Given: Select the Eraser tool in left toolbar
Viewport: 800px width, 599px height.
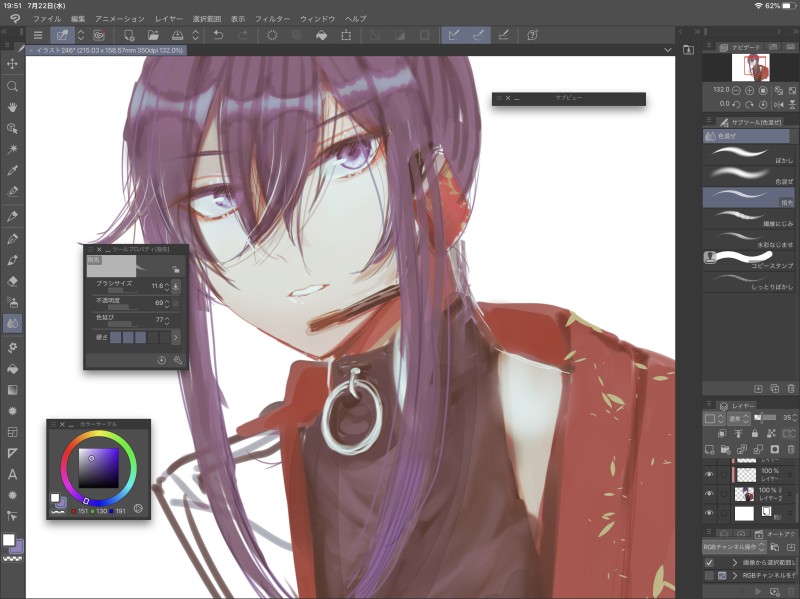Looking at the screenshot, I should coord(12,281).
